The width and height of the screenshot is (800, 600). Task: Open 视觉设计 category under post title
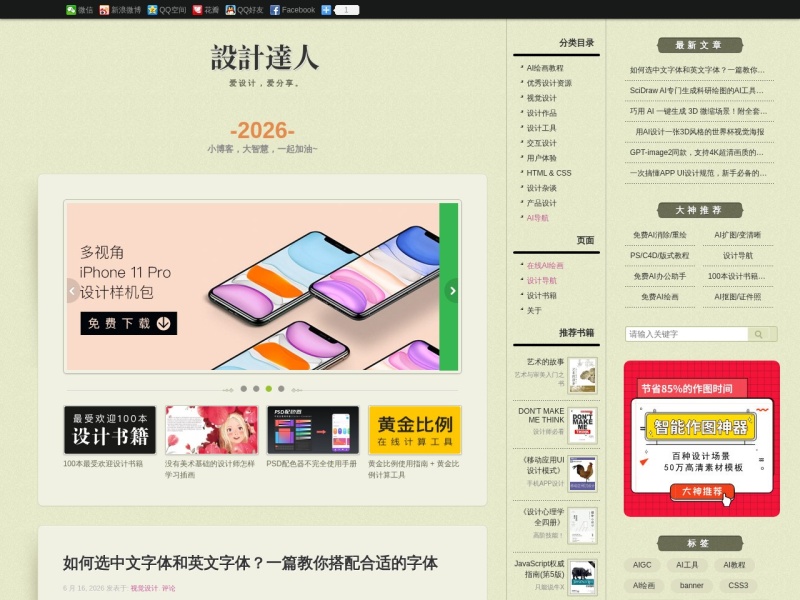(x=144, y=588)
